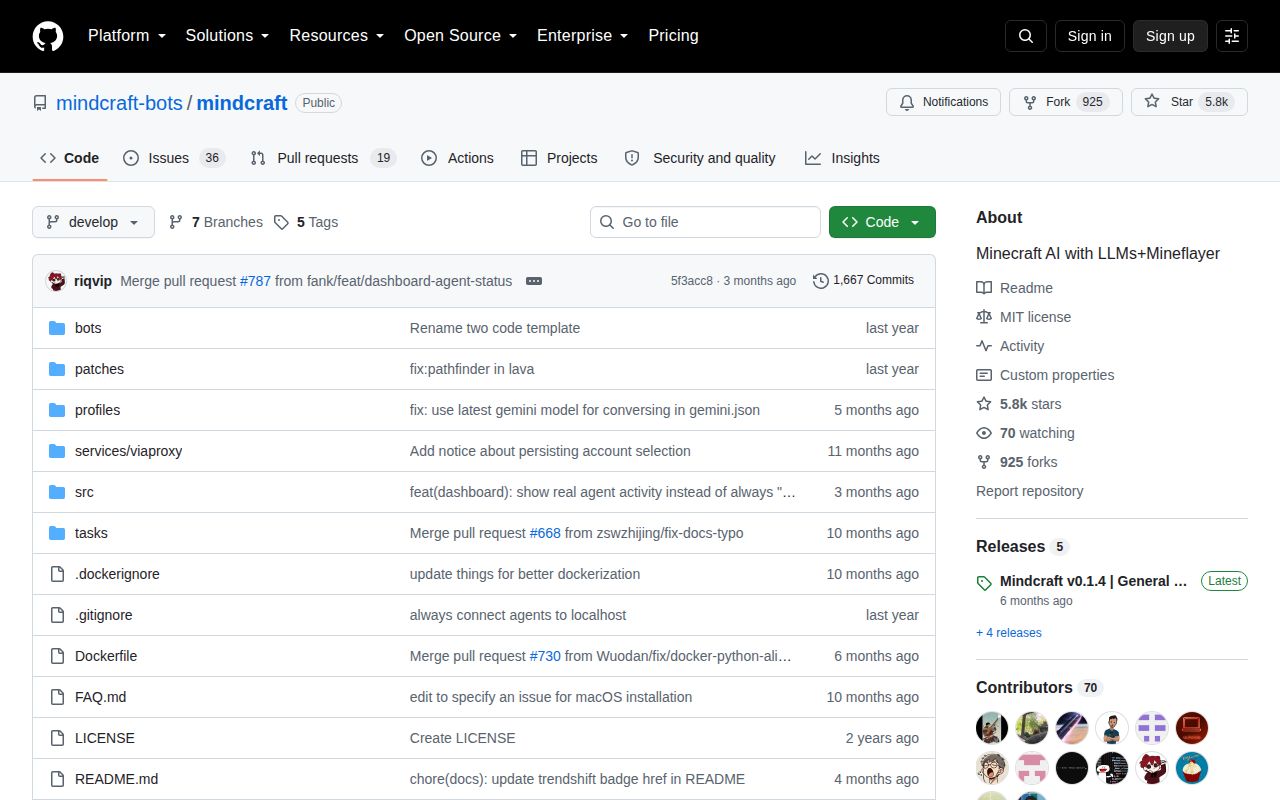
Task: Expand the Platform menu
Action: tap(126, 36)
